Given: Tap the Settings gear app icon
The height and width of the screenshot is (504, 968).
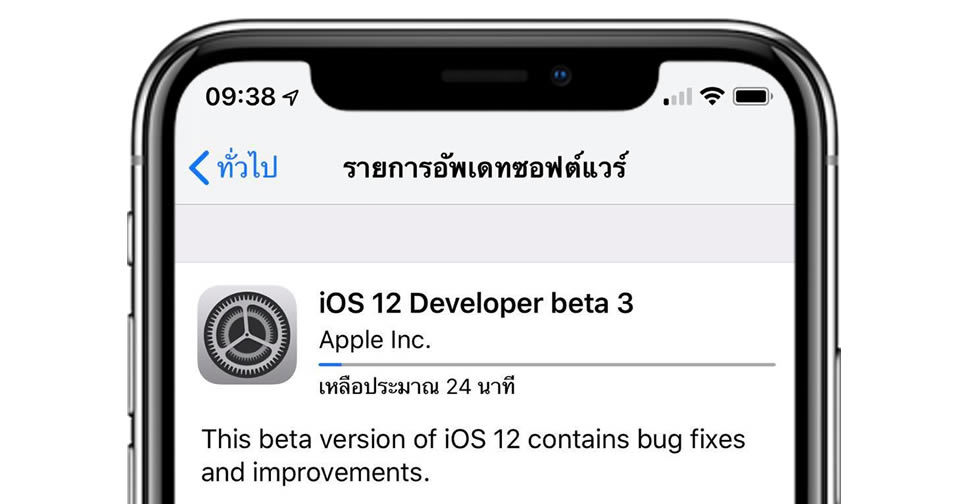Looking at the screenshot, I should coord(247,335).
